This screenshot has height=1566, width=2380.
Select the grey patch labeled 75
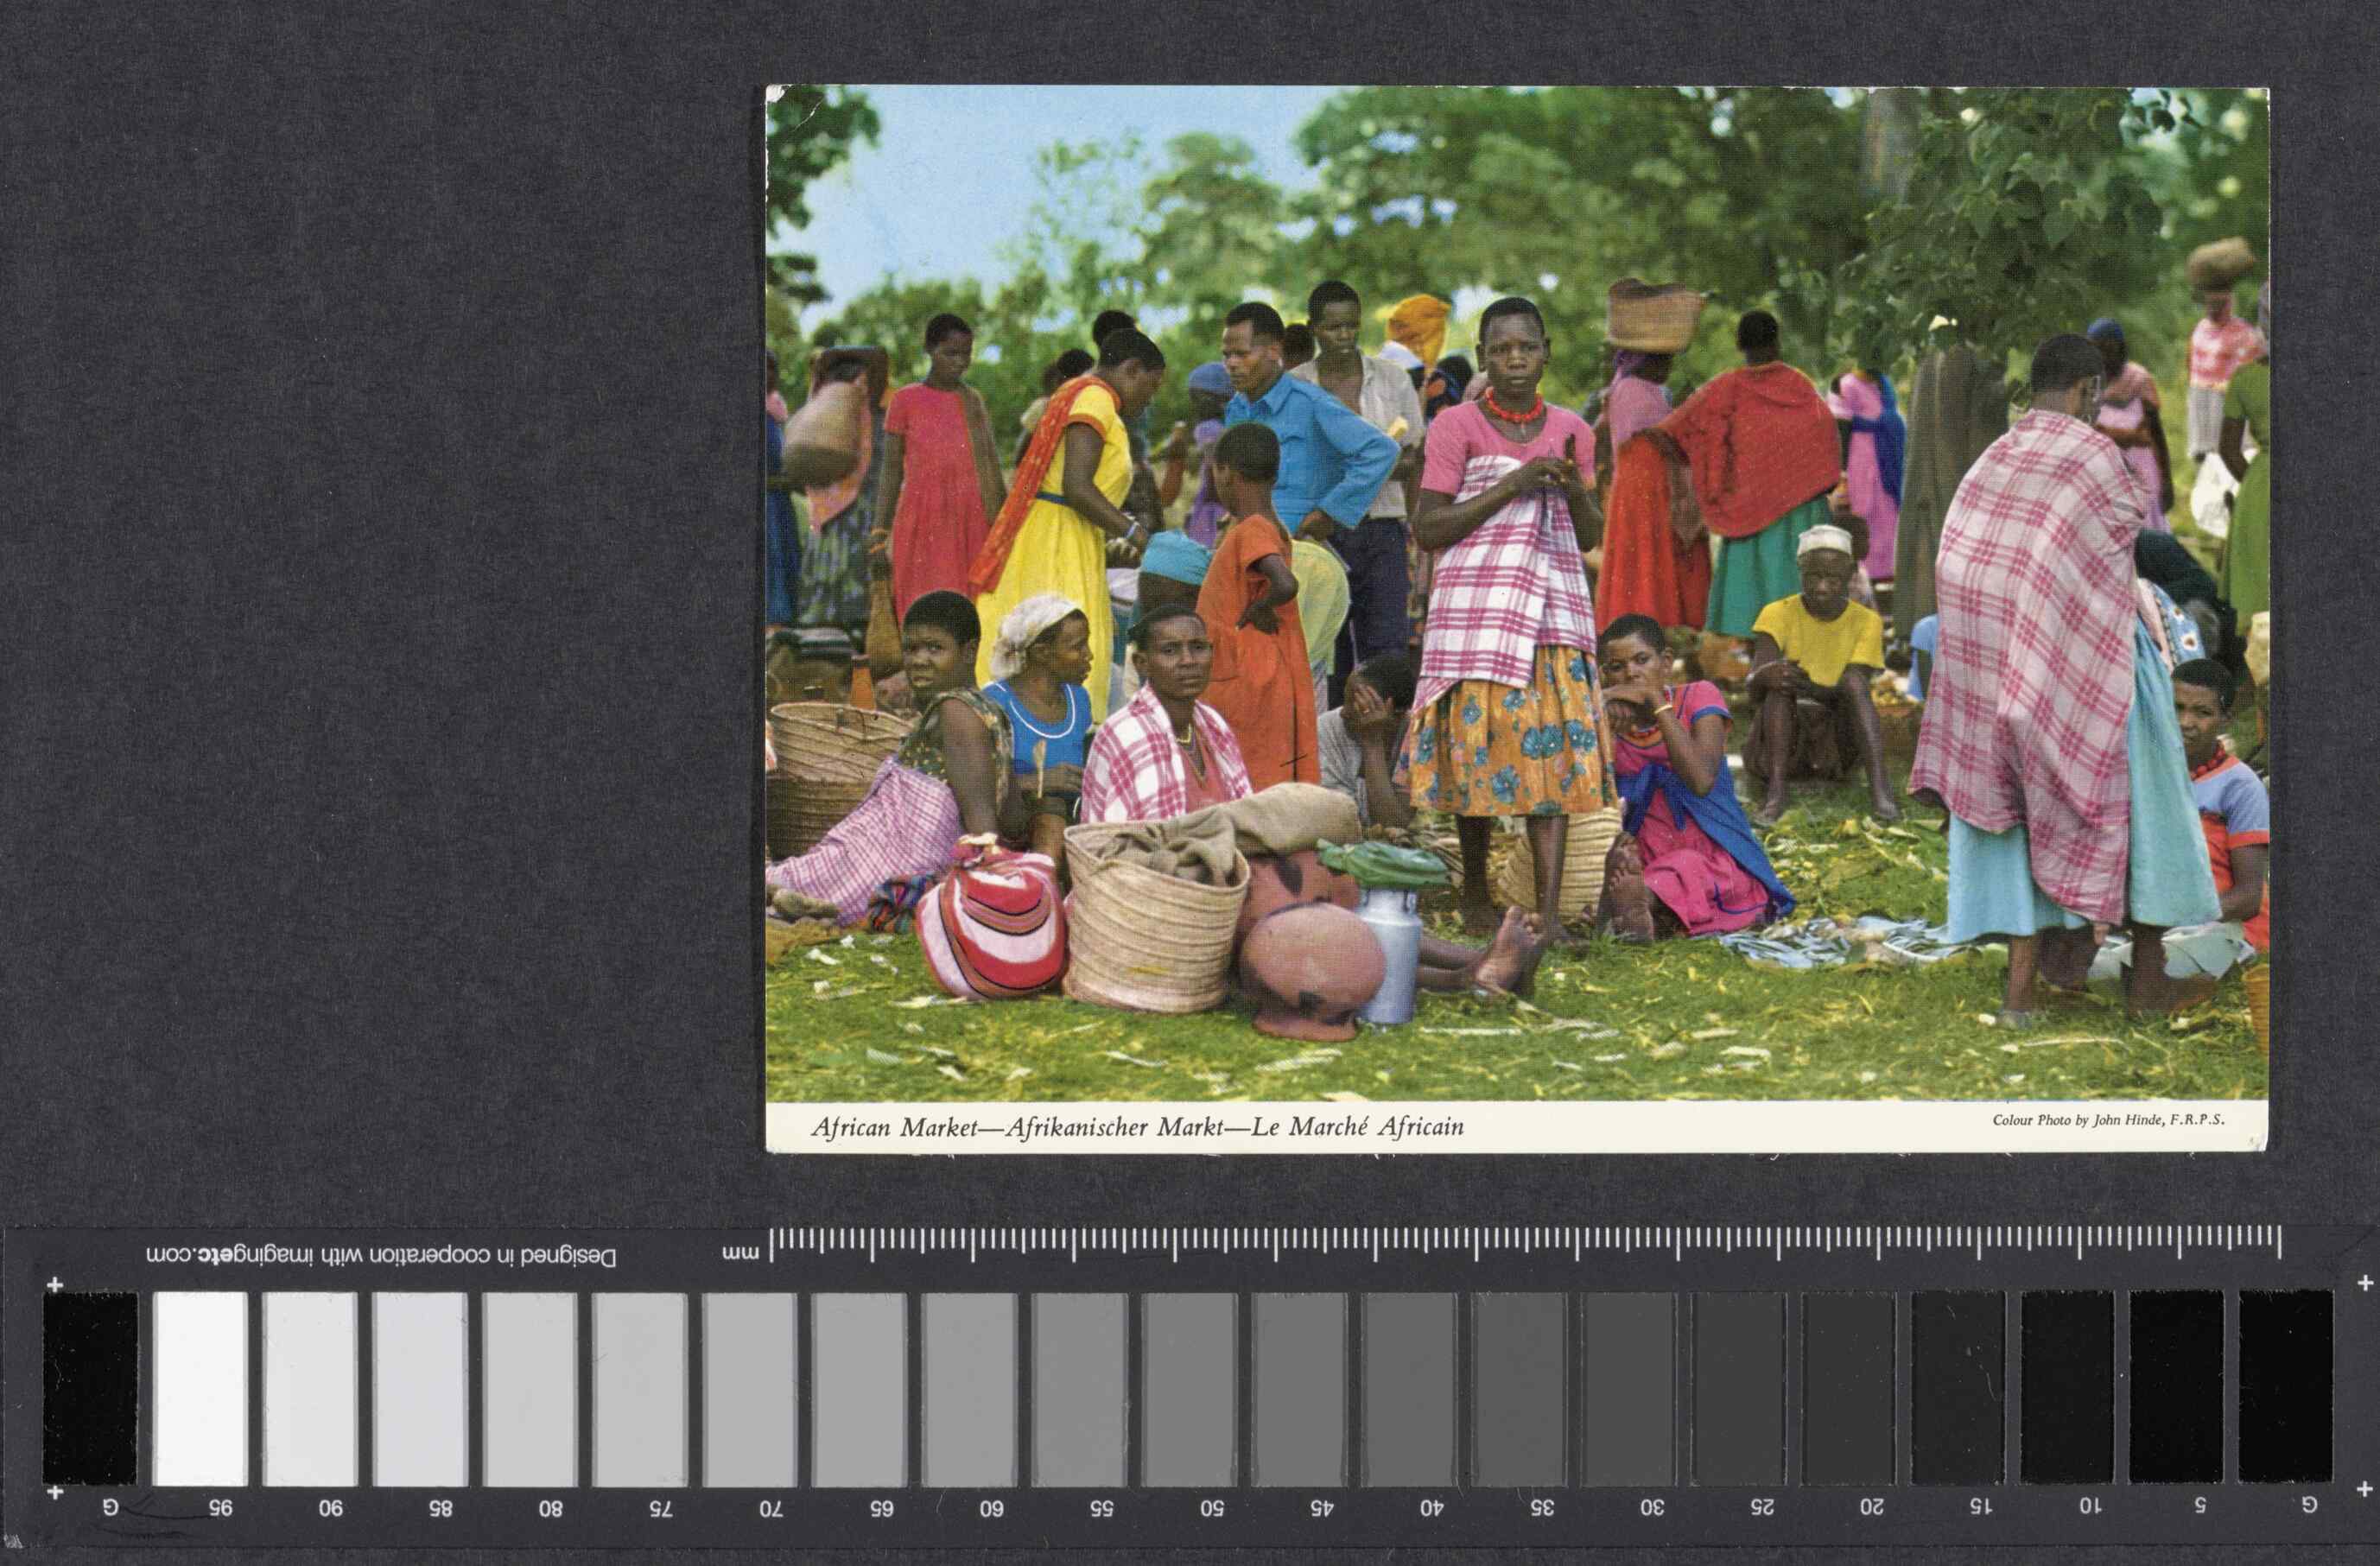tap(640, 1388)
